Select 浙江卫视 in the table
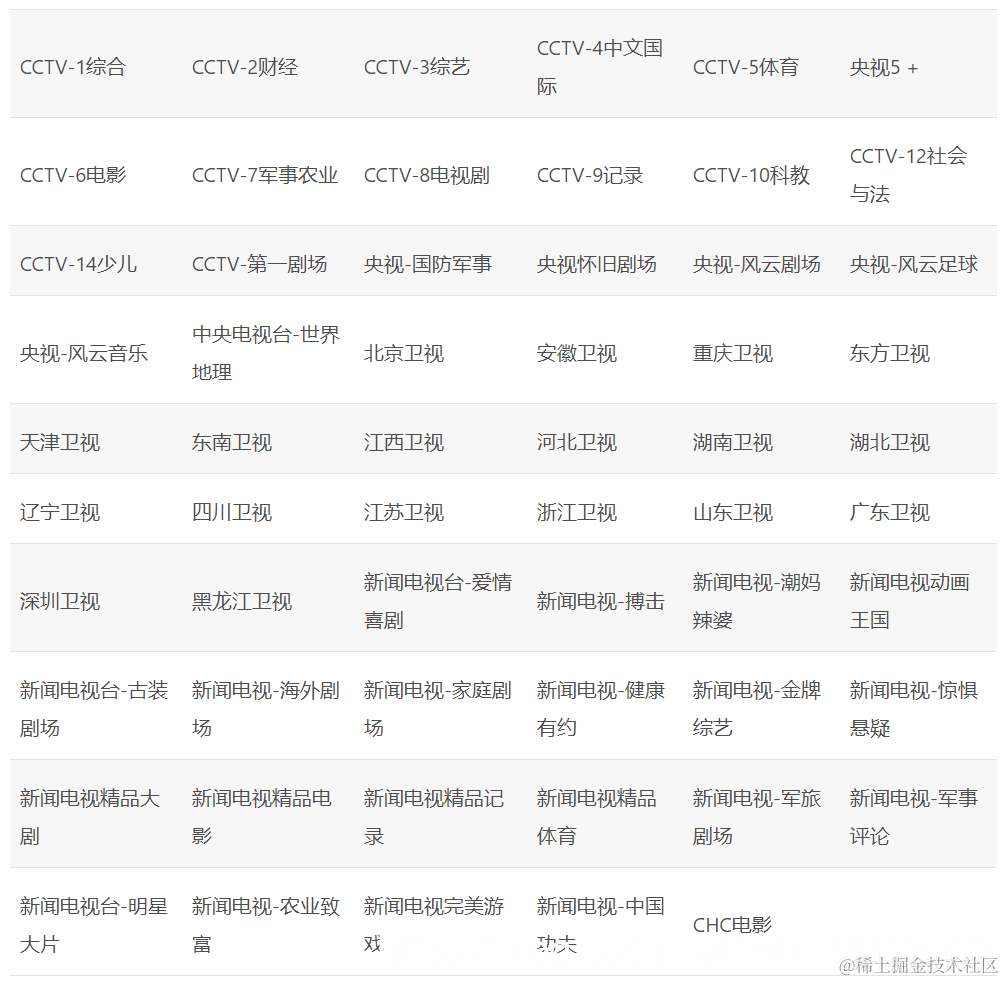The width and height of the screenshot is (1005, 982). (x=577, y=512)
